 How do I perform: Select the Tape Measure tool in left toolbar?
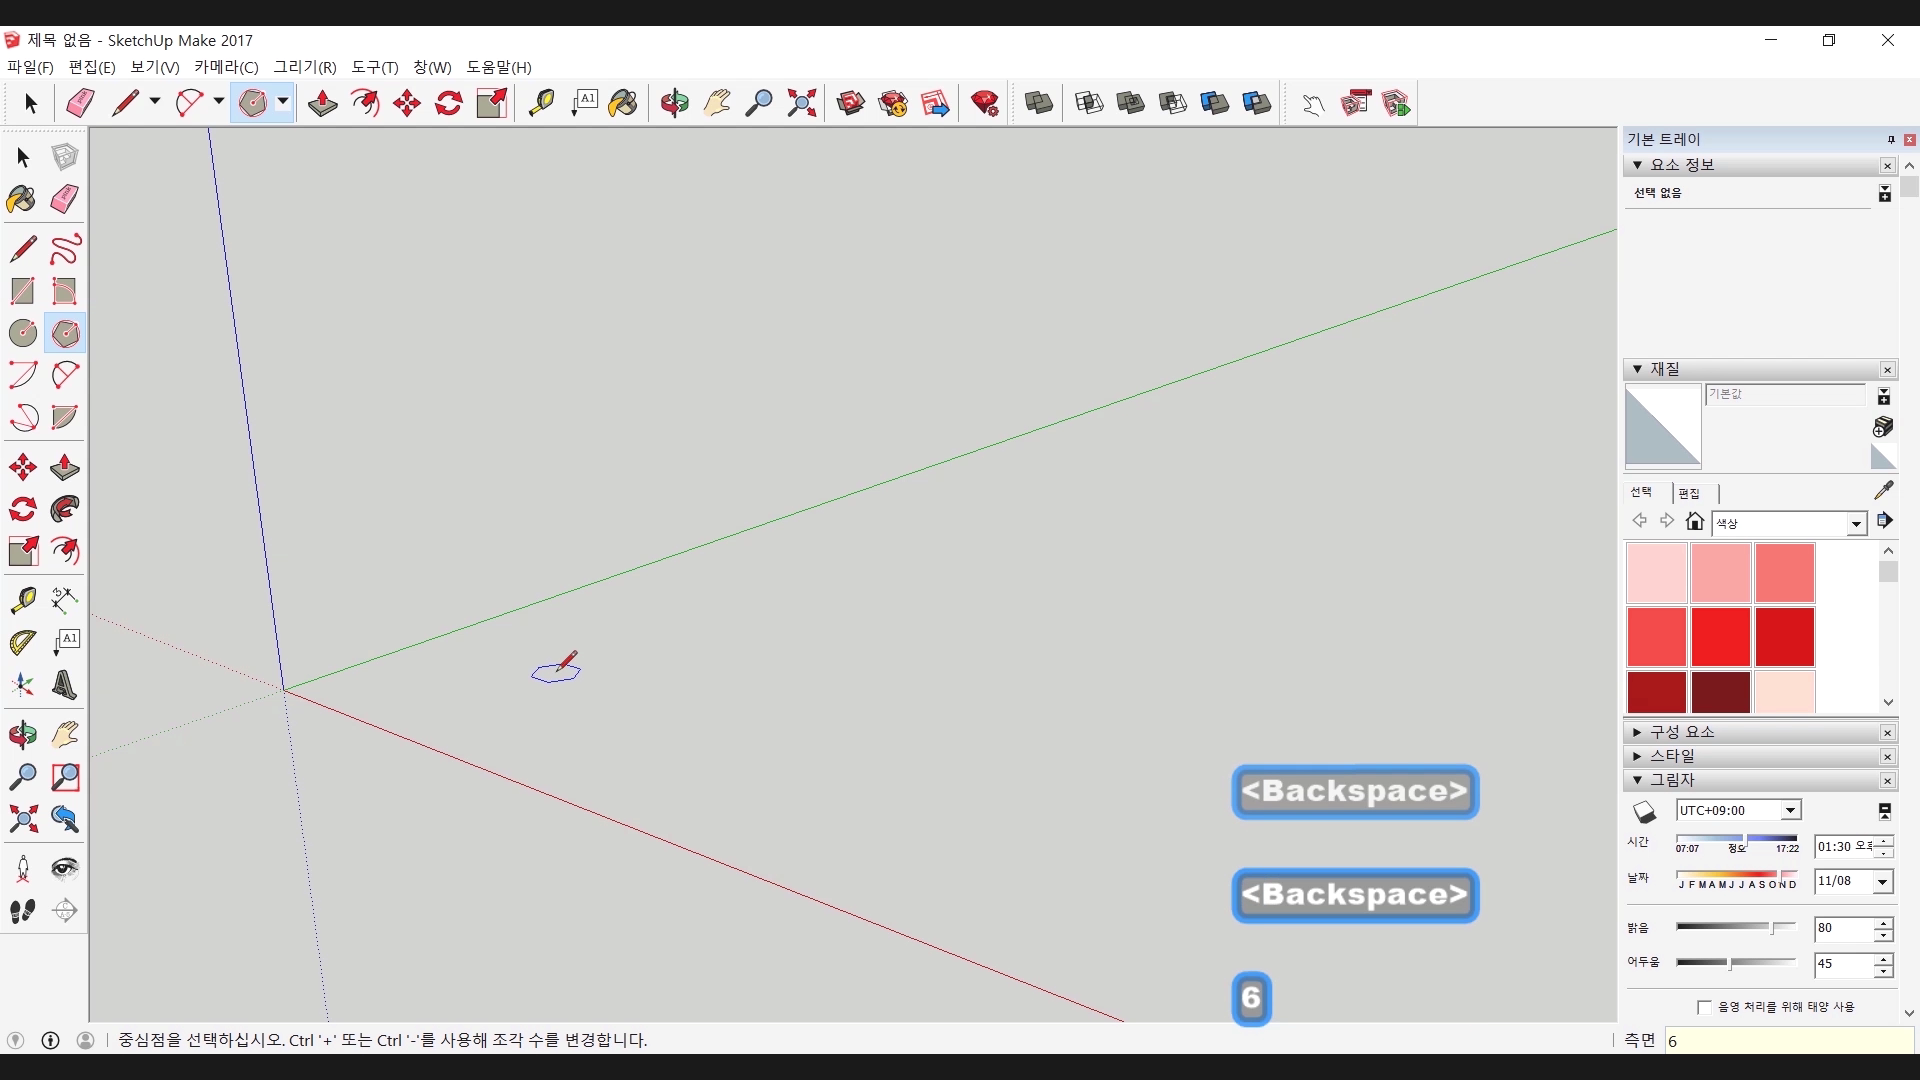click(22, 599)
